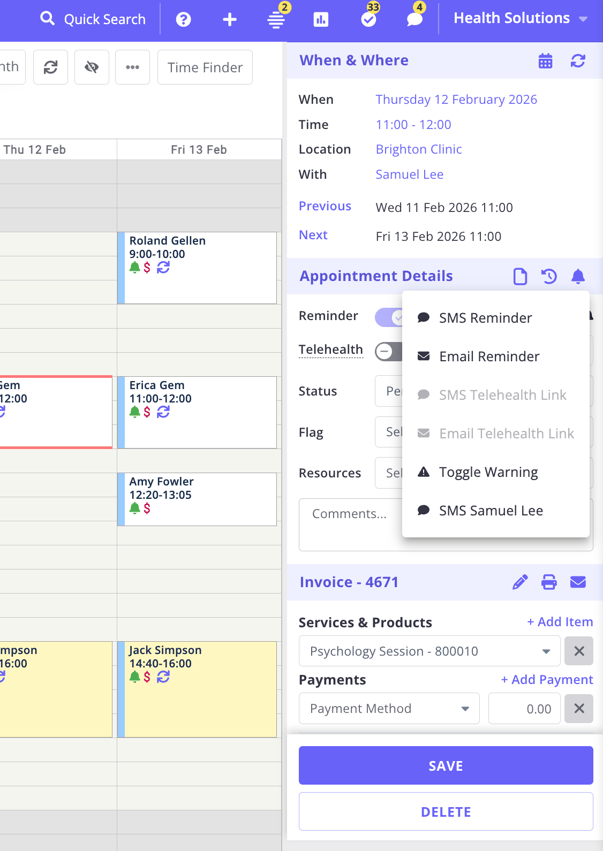Viewport: 603px width, 851px height.
Task: Open the Psychology Session service dropdown
Action: click(431, 651)
